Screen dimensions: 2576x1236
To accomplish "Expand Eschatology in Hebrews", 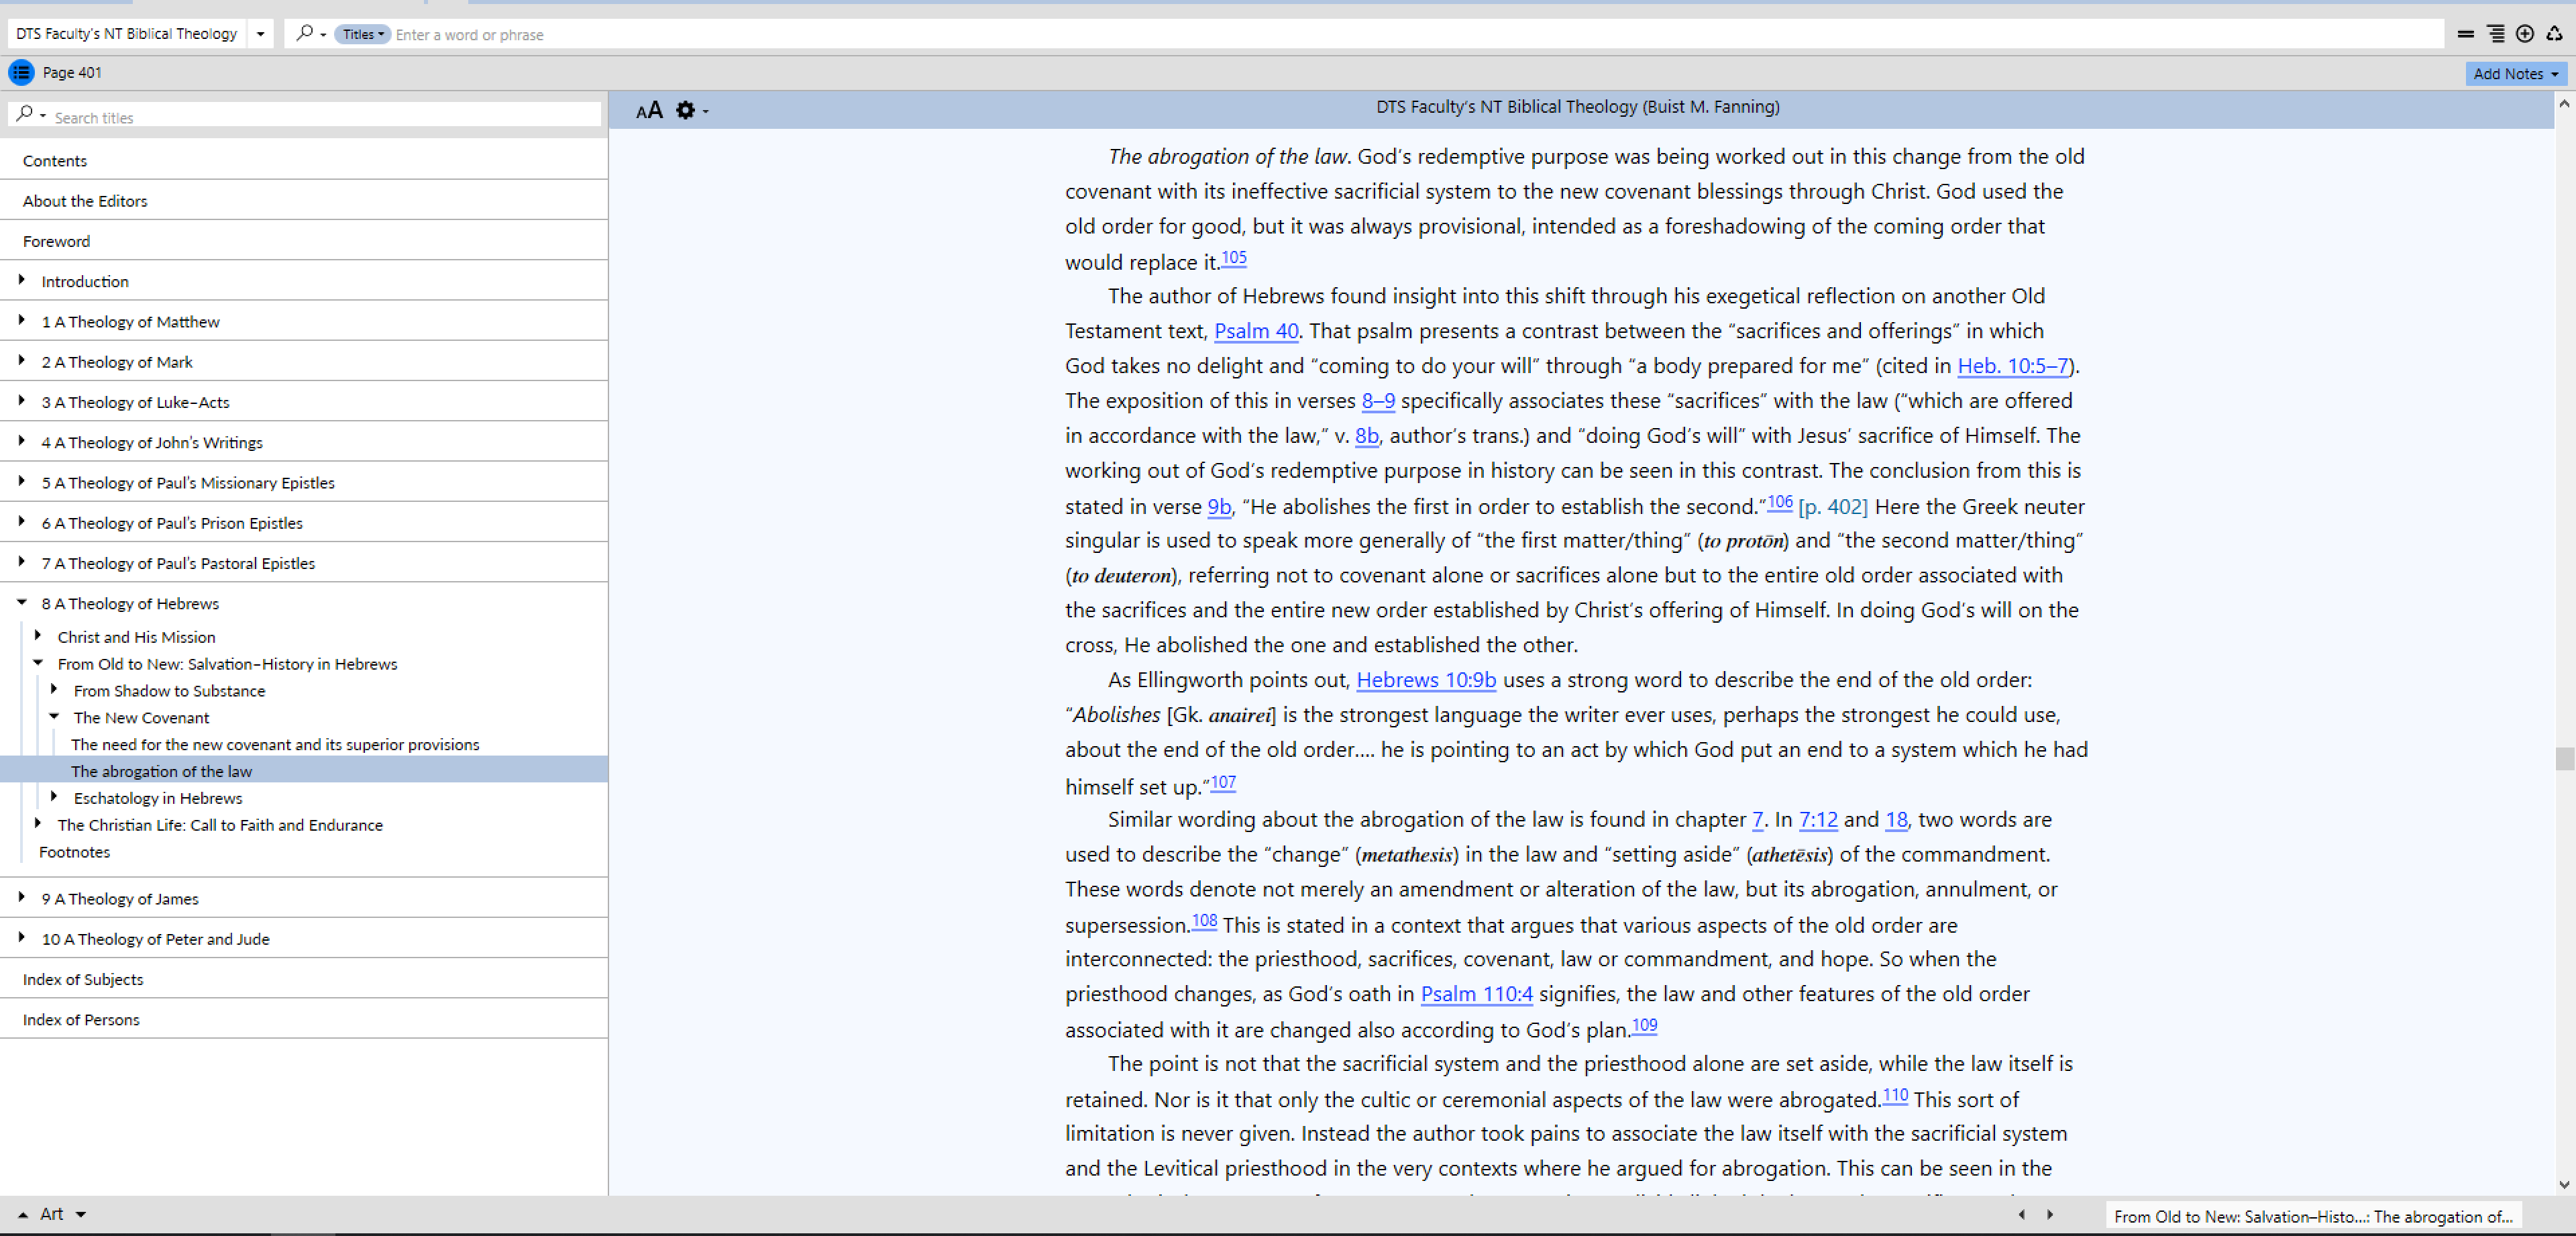I will (54, 797).
